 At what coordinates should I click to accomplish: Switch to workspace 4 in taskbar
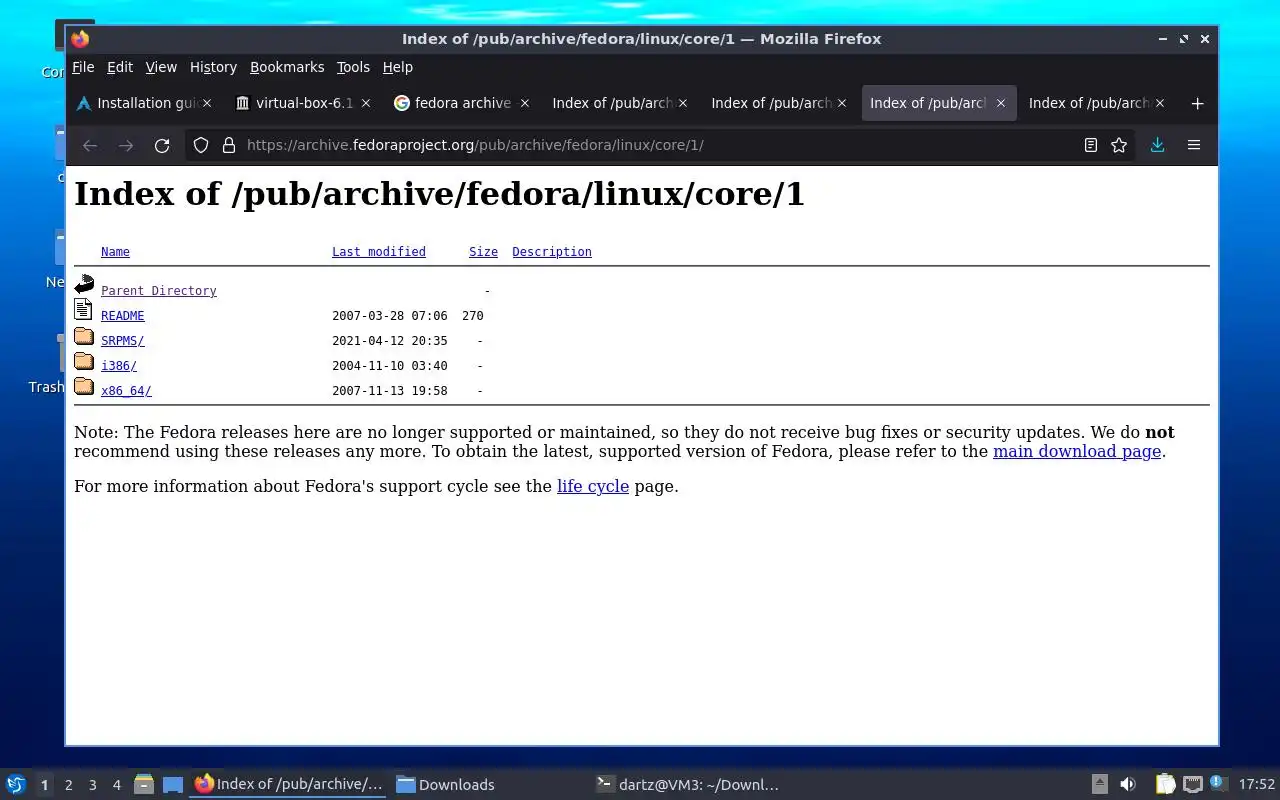point(116,785)
